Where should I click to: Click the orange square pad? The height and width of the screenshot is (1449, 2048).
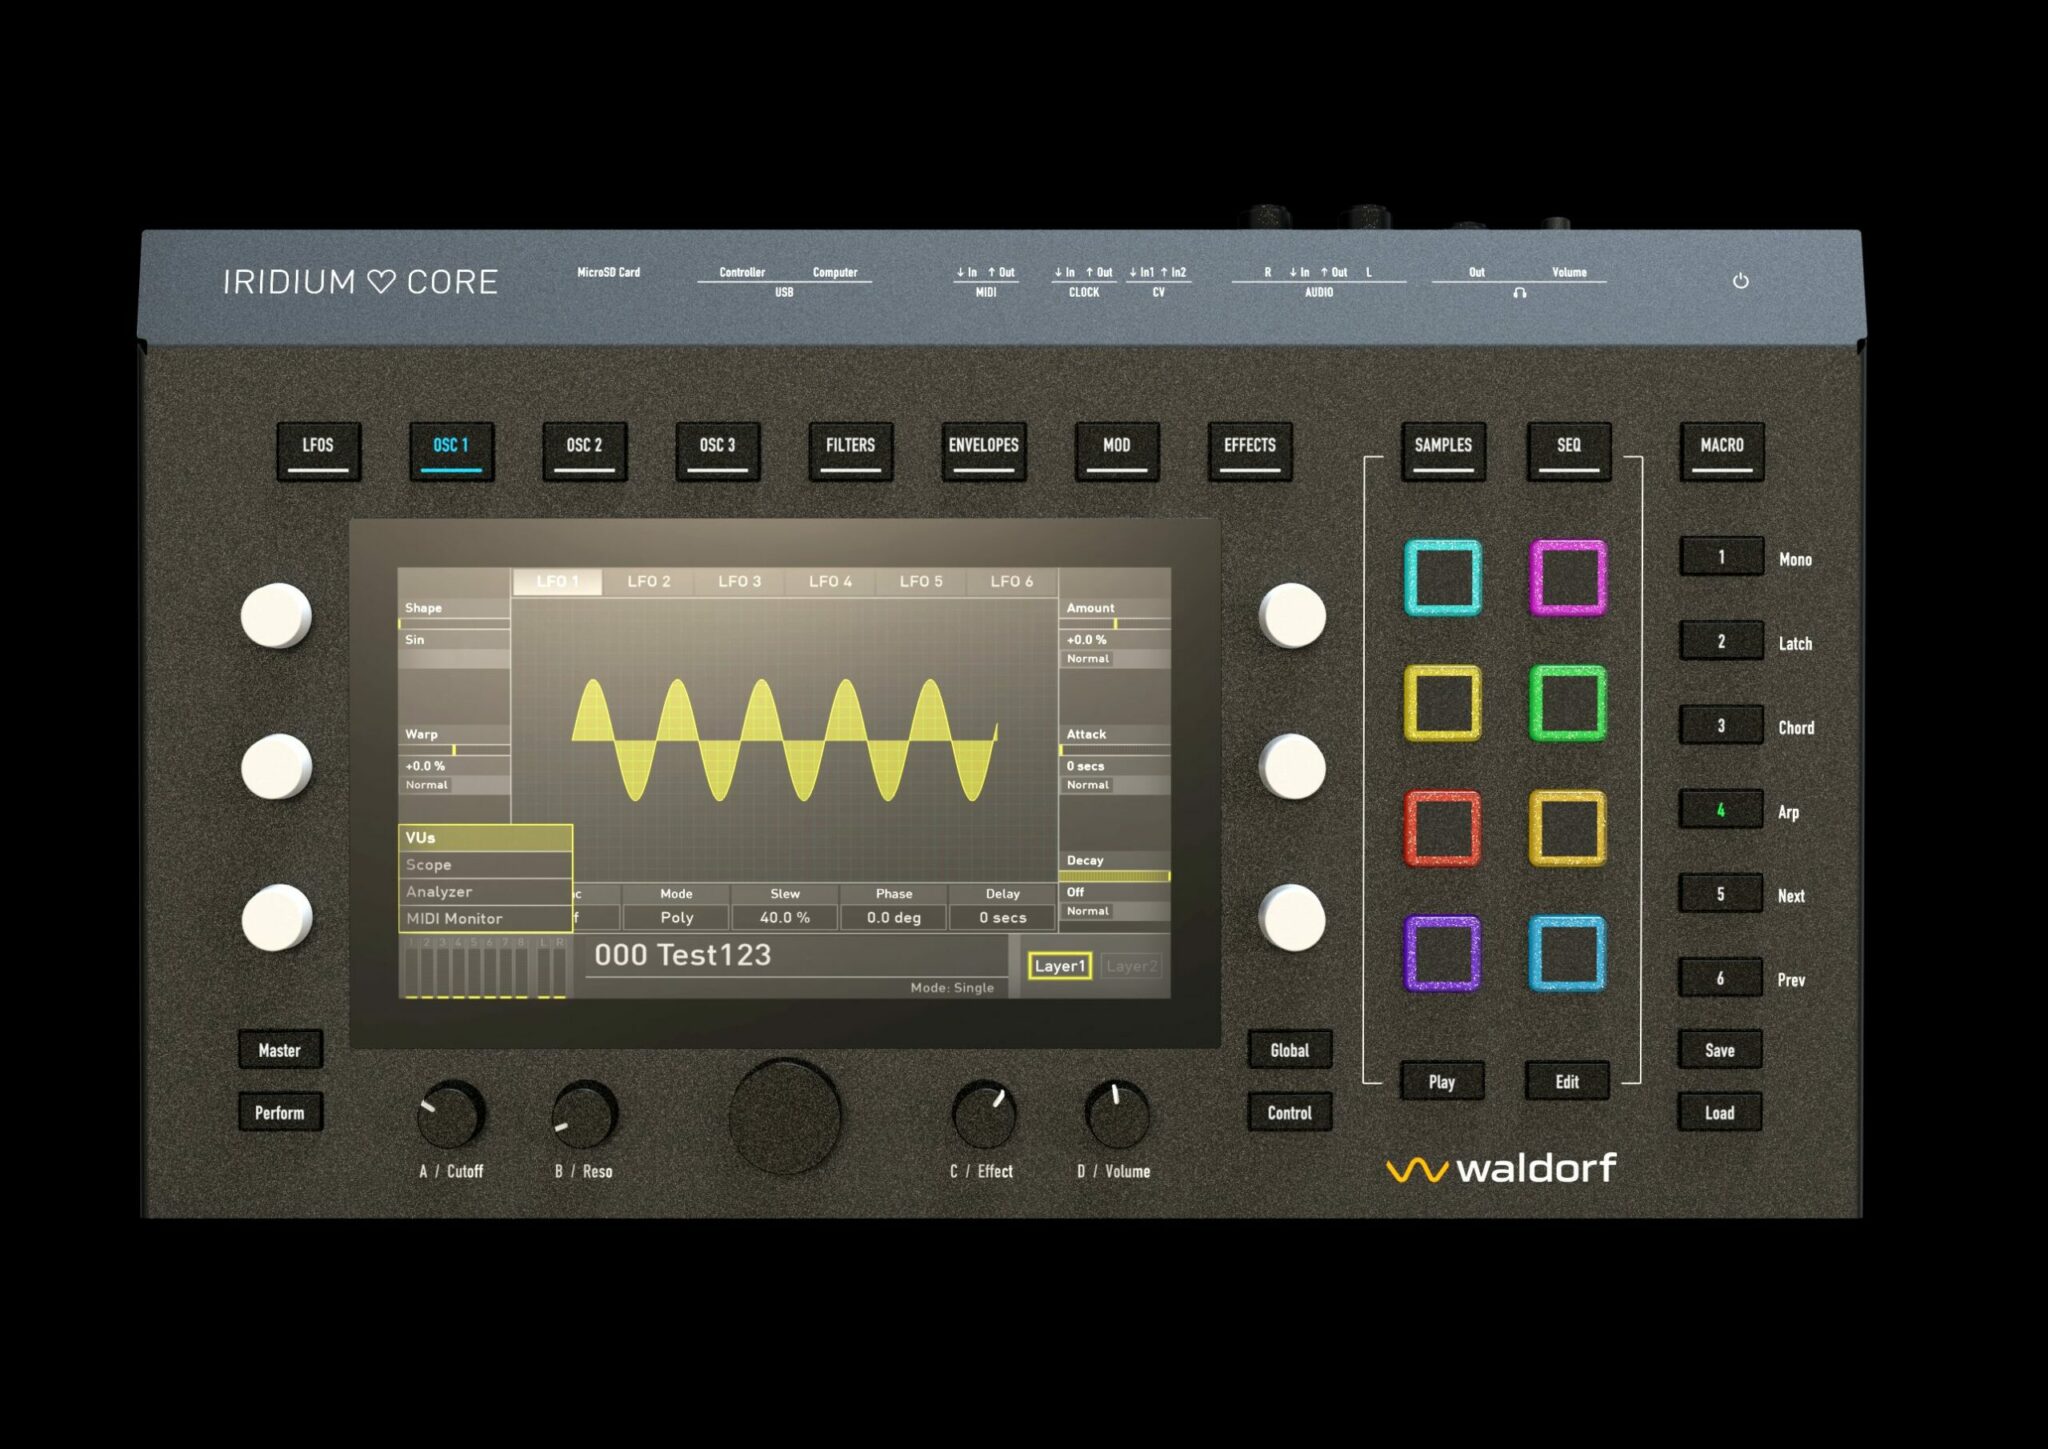pos(1568,828)
